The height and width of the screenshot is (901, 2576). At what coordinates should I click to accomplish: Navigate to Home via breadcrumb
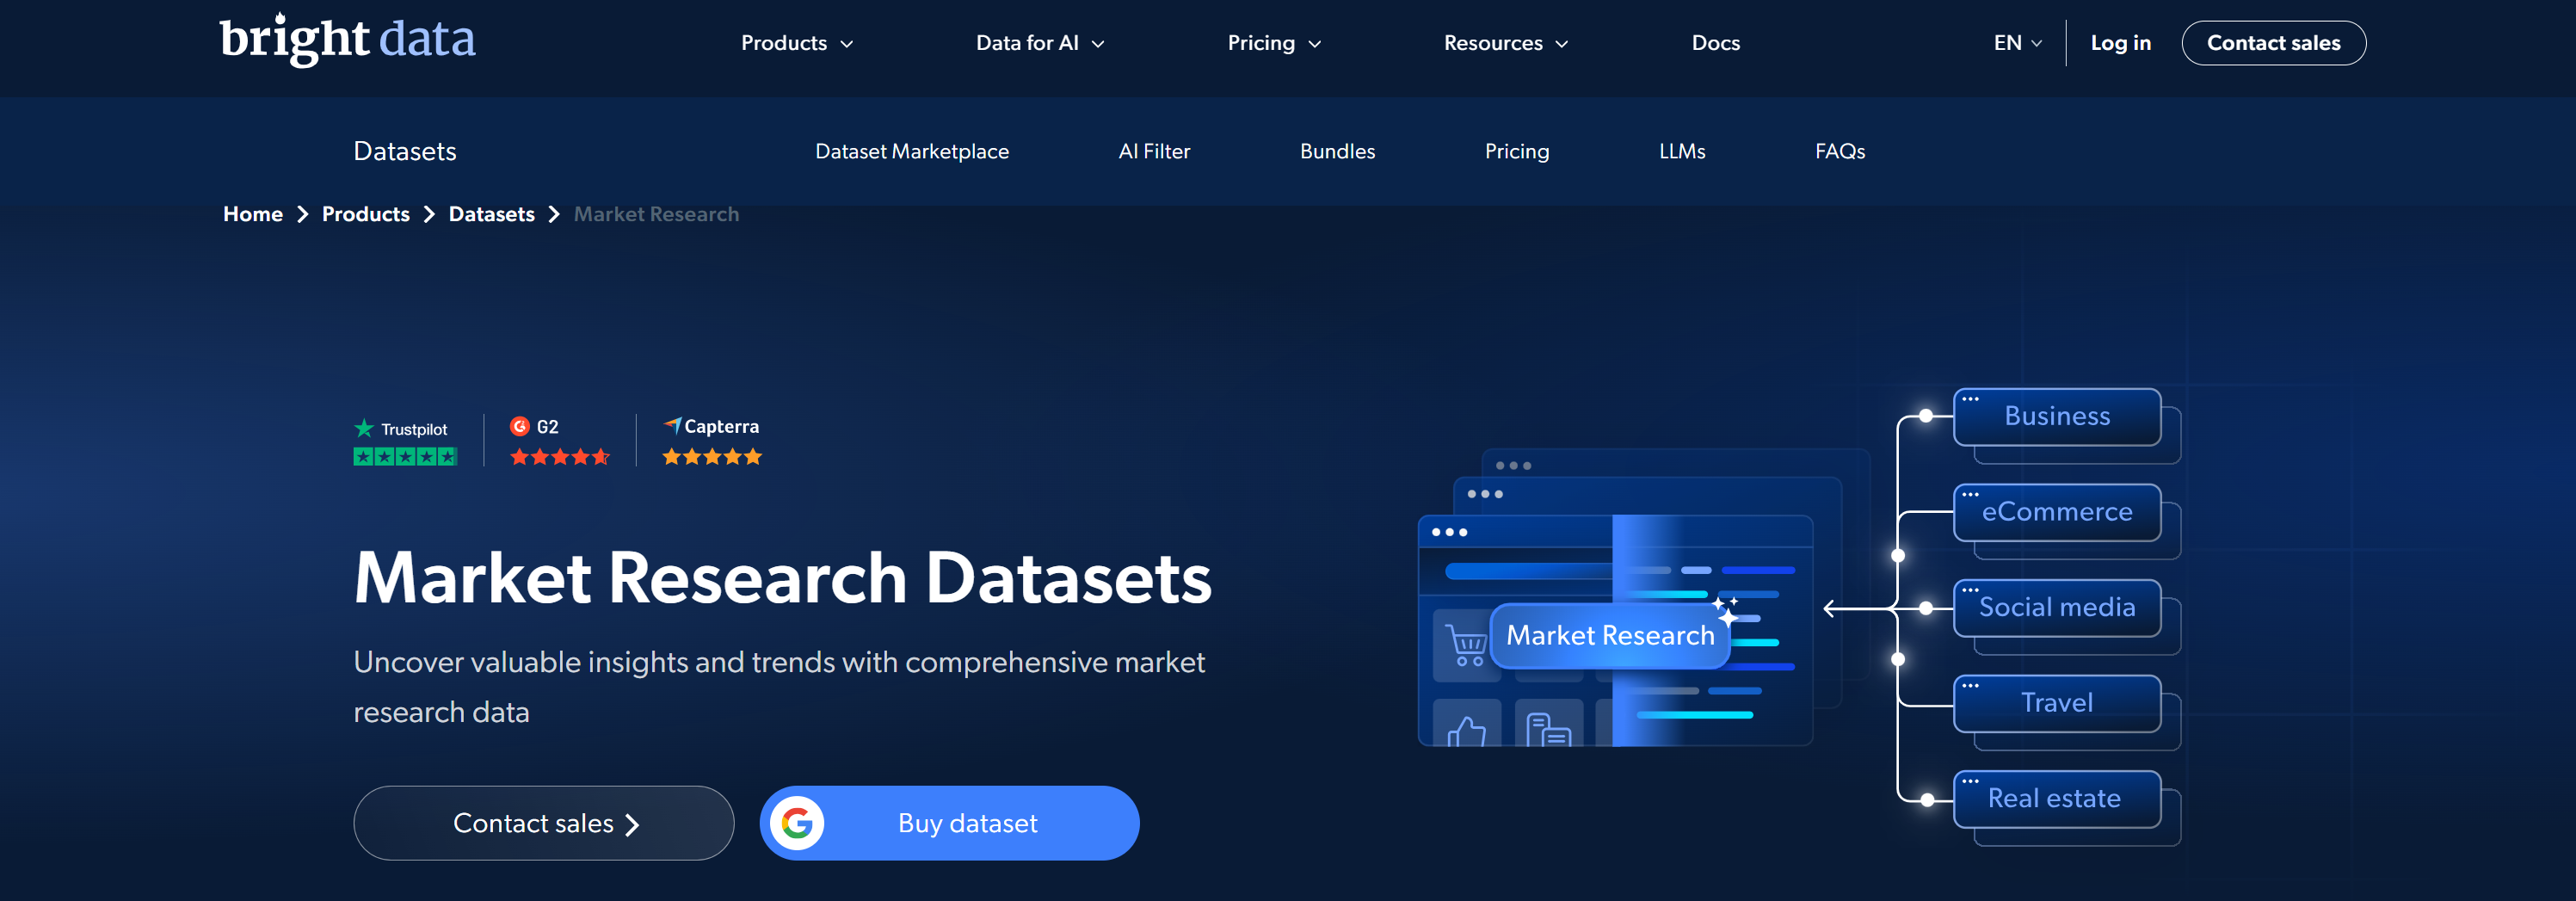(x=252, y=213)
